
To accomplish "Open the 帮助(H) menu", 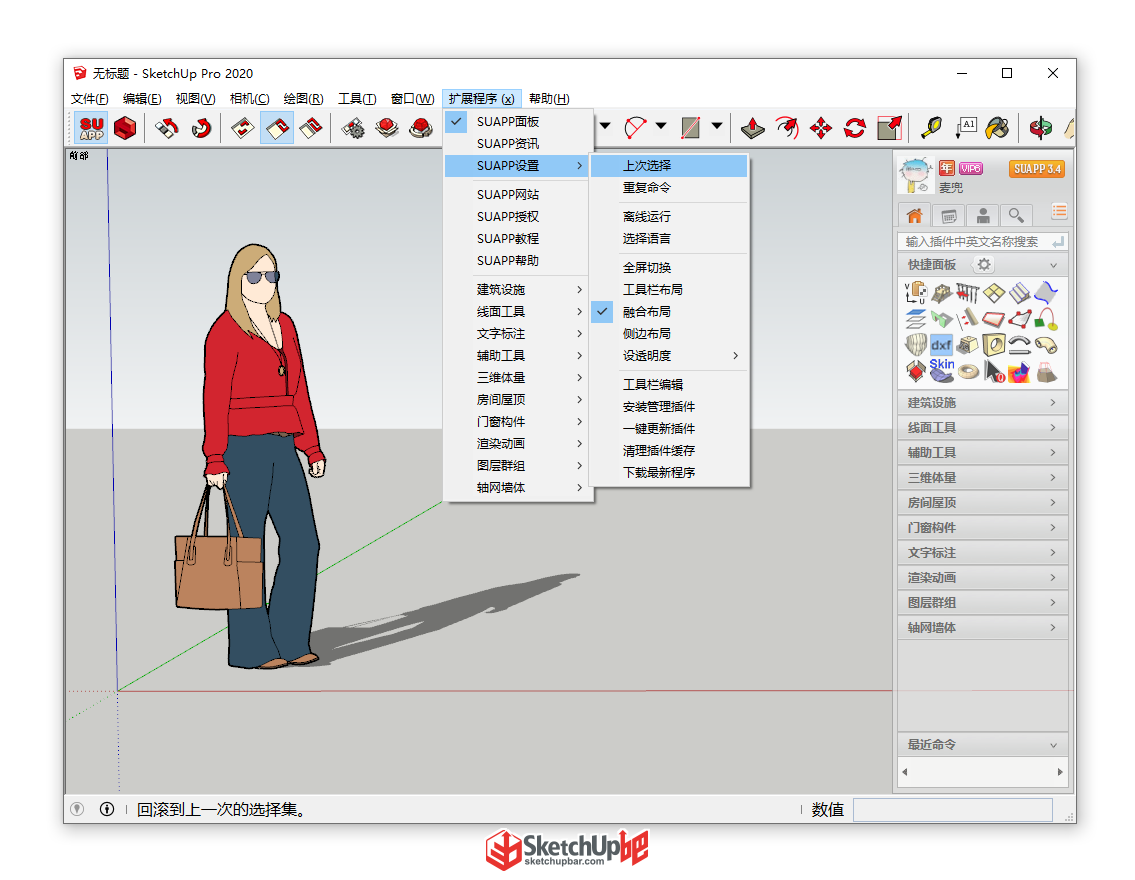I will coord(549,98).
